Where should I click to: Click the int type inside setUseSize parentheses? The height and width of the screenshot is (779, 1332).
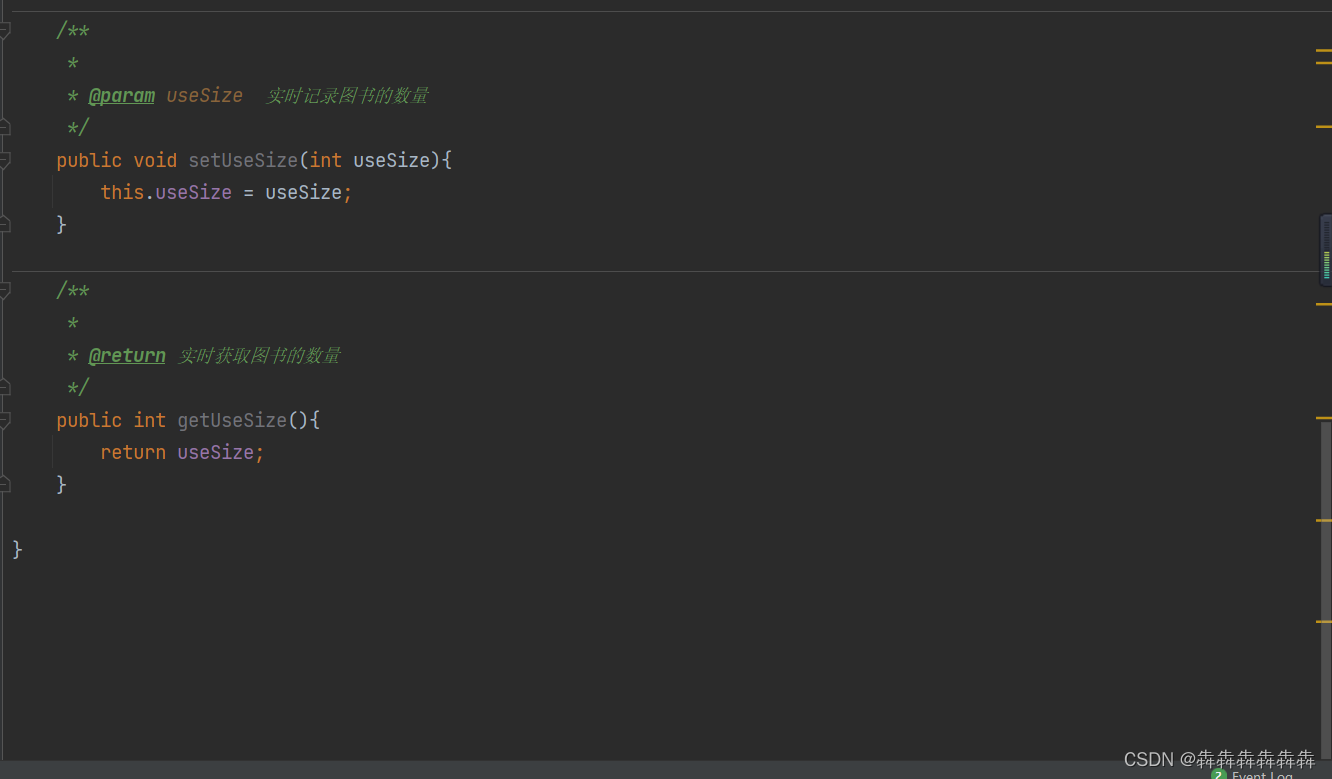coord(326,160)
